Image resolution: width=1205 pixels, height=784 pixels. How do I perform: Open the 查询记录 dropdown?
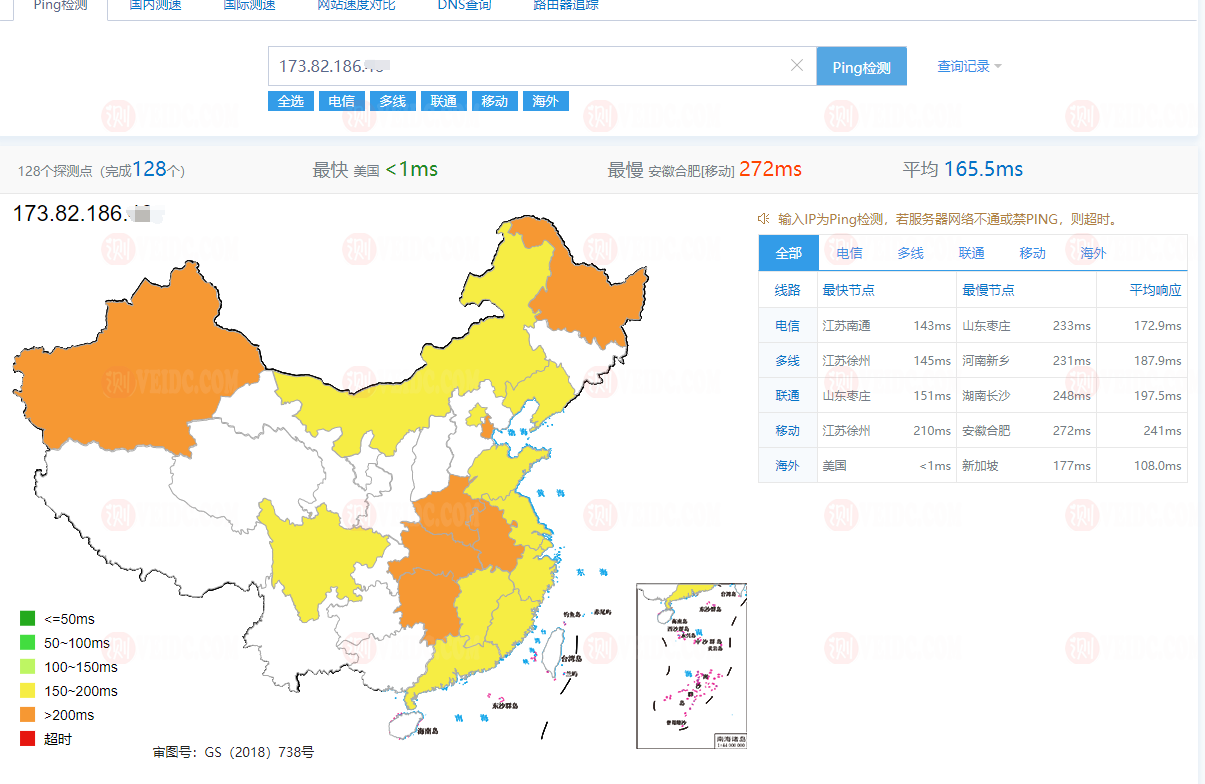pyautogui.click(x=963, y=64)
